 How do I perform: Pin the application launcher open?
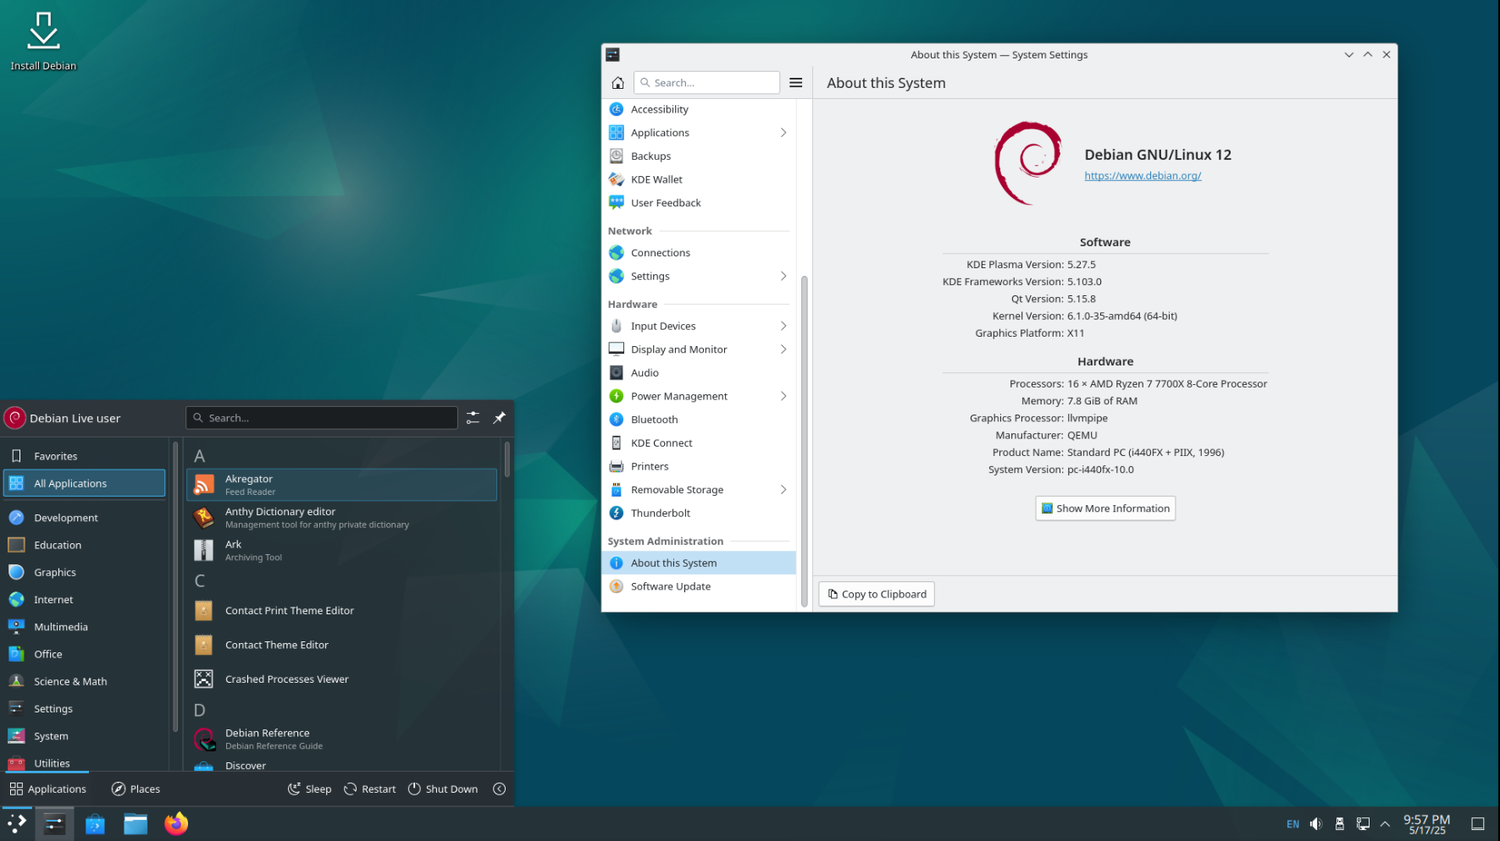499,418
